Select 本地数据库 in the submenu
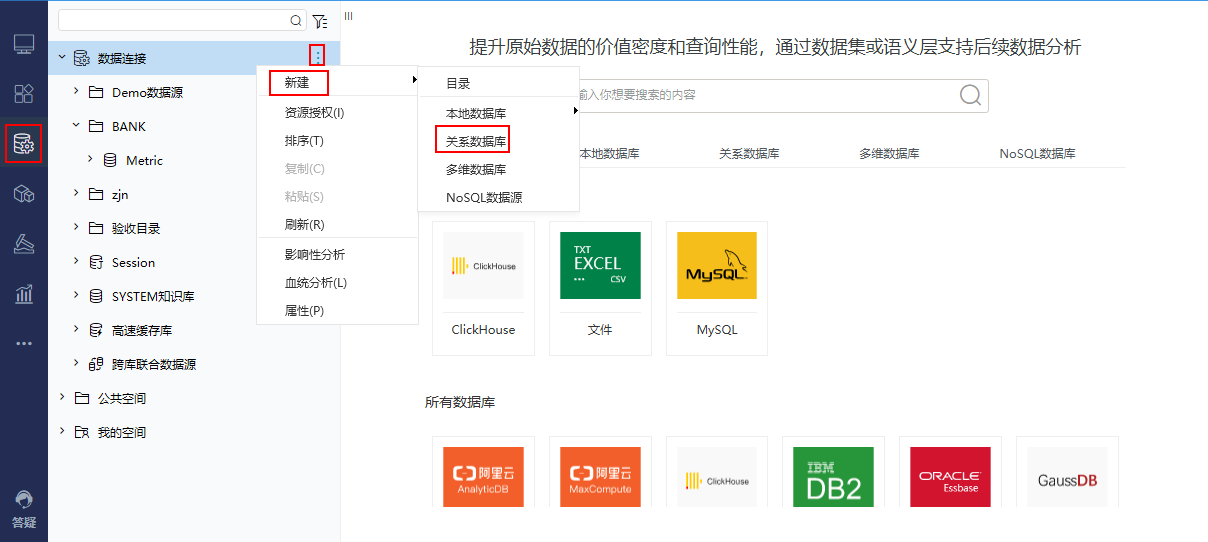 [498, 114]
